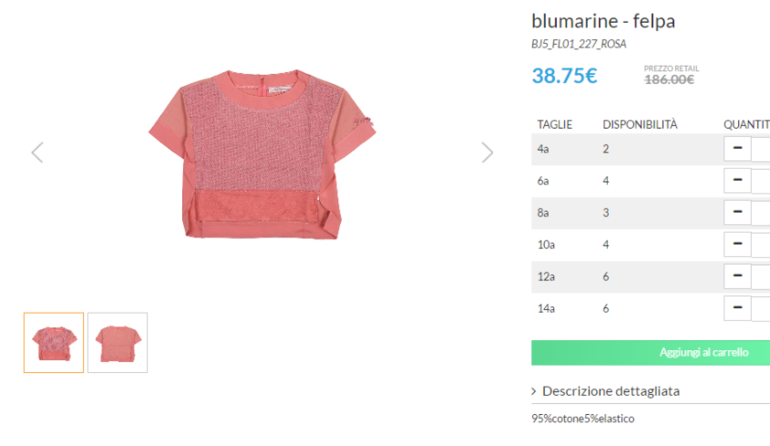Click the main pink sweatshirt image
The height and width of the screenshot is (446, 770).
coord(262,152)
